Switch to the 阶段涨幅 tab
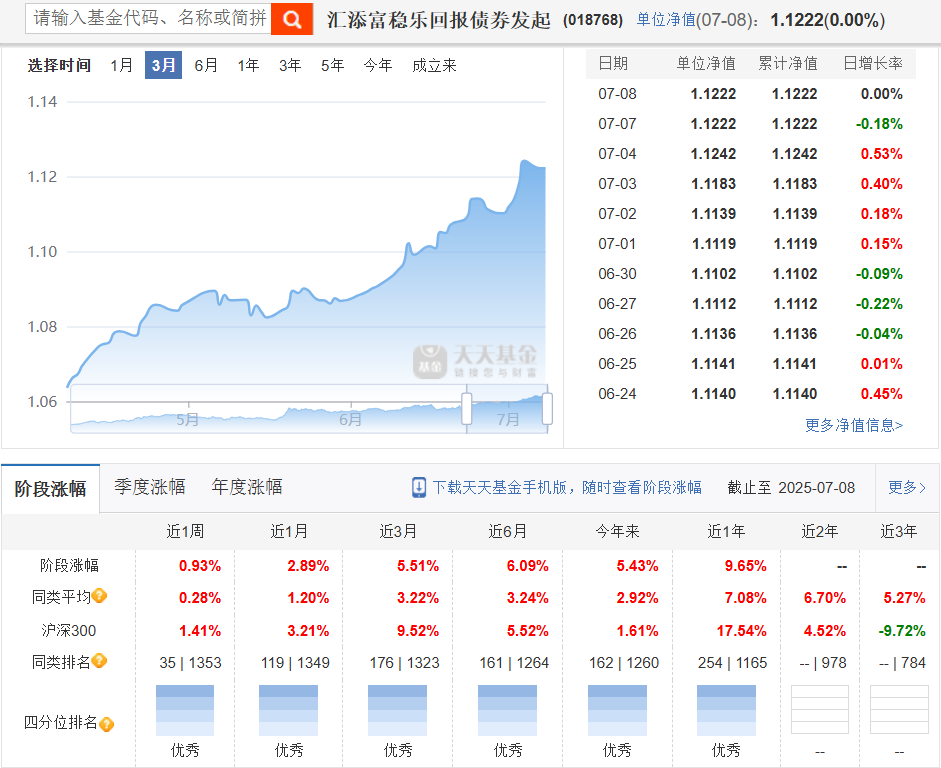This screenshot has width=941, height=768. pyautogui.click(x=50, y=488)
